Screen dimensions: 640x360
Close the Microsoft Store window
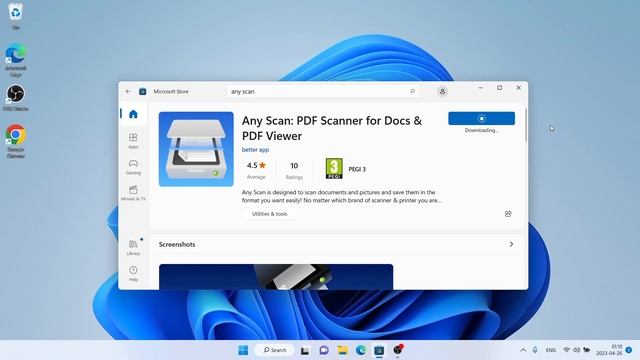[x=518, y=88]
